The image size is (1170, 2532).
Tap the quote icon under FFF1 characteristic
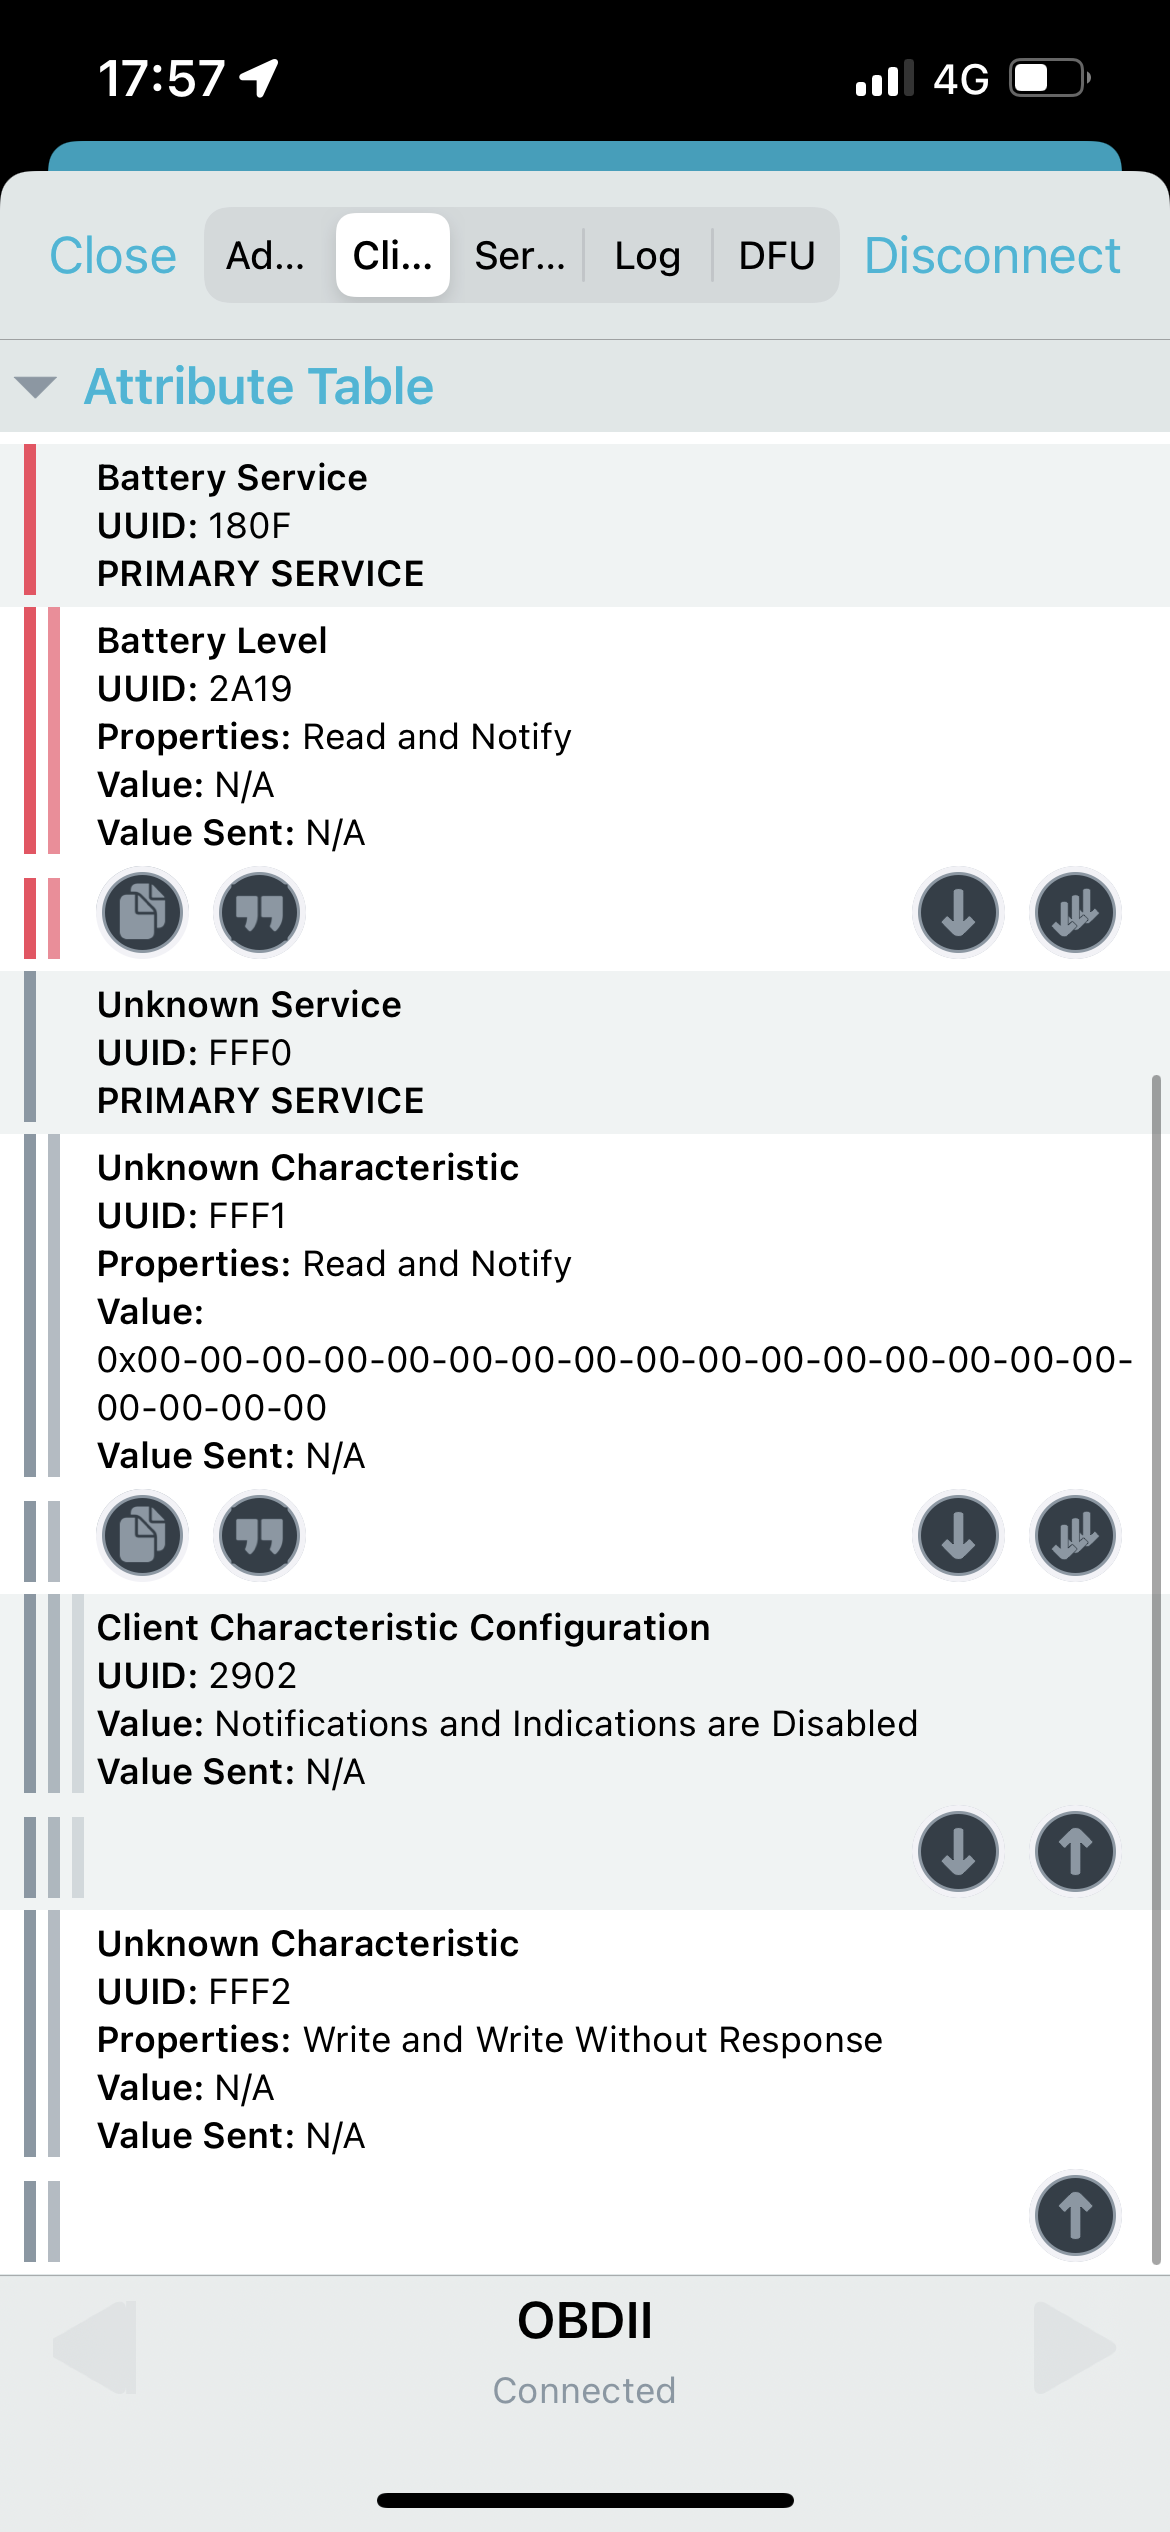[x=259, y=1535]
